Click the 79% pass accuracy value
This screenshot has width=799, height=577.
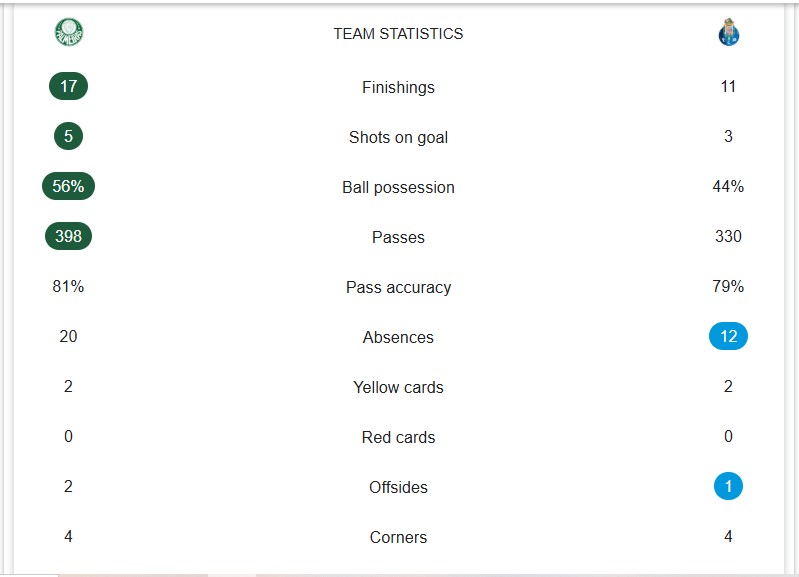pos(728,287)
